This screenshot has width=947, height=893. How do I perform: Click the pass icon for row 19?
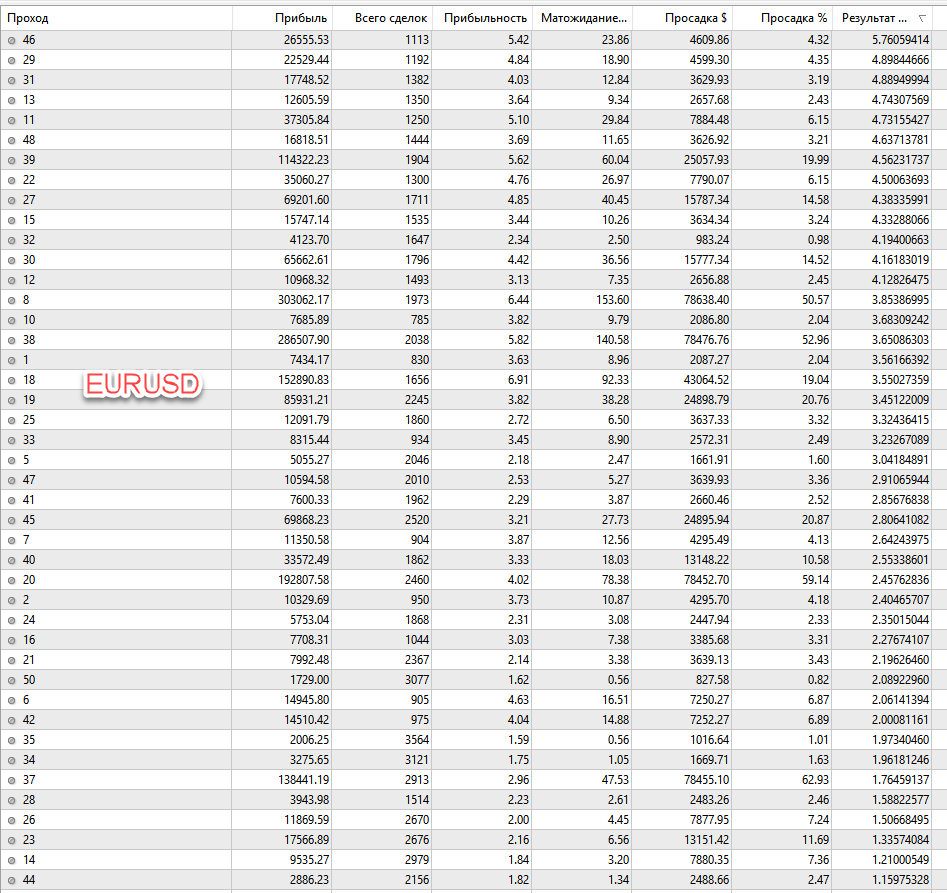point(11,400)
